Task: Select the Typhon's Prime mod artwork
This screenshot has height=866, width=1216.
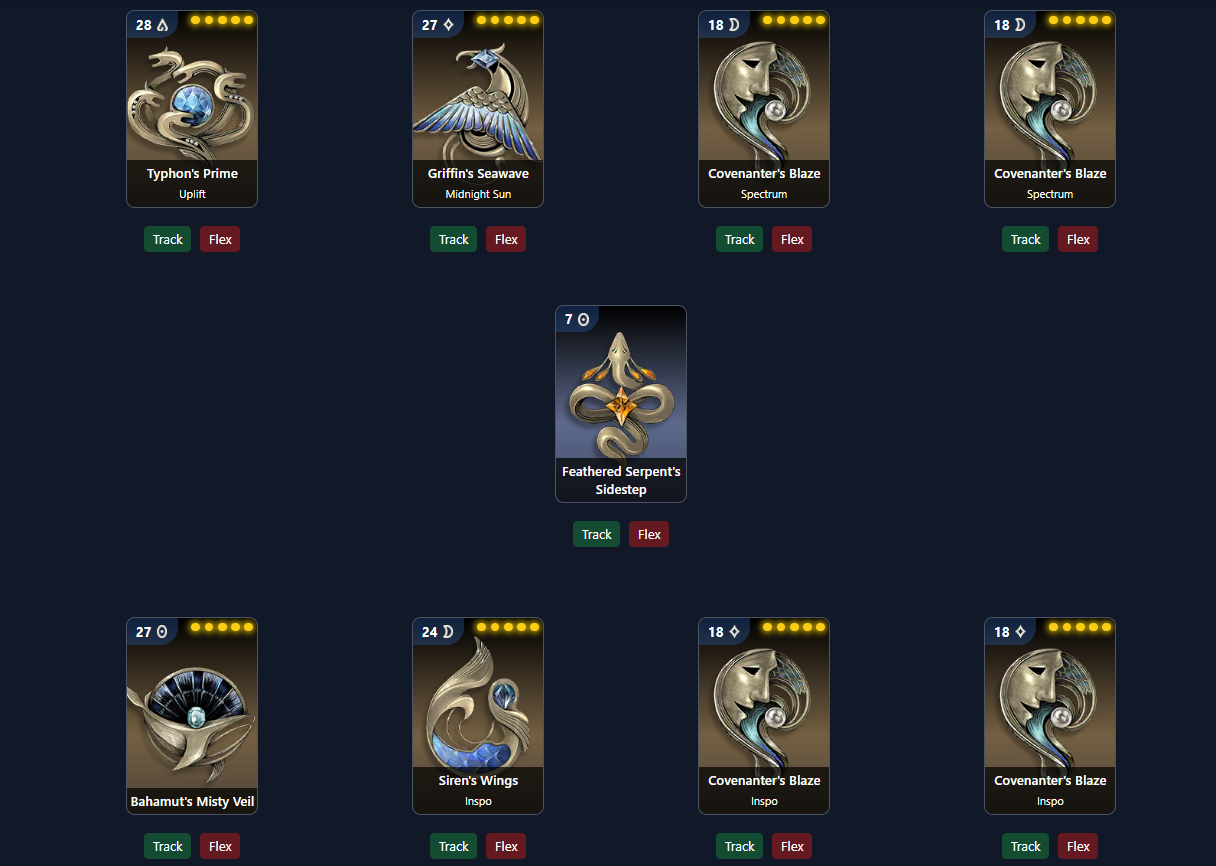Action: (x=192, y=98)
